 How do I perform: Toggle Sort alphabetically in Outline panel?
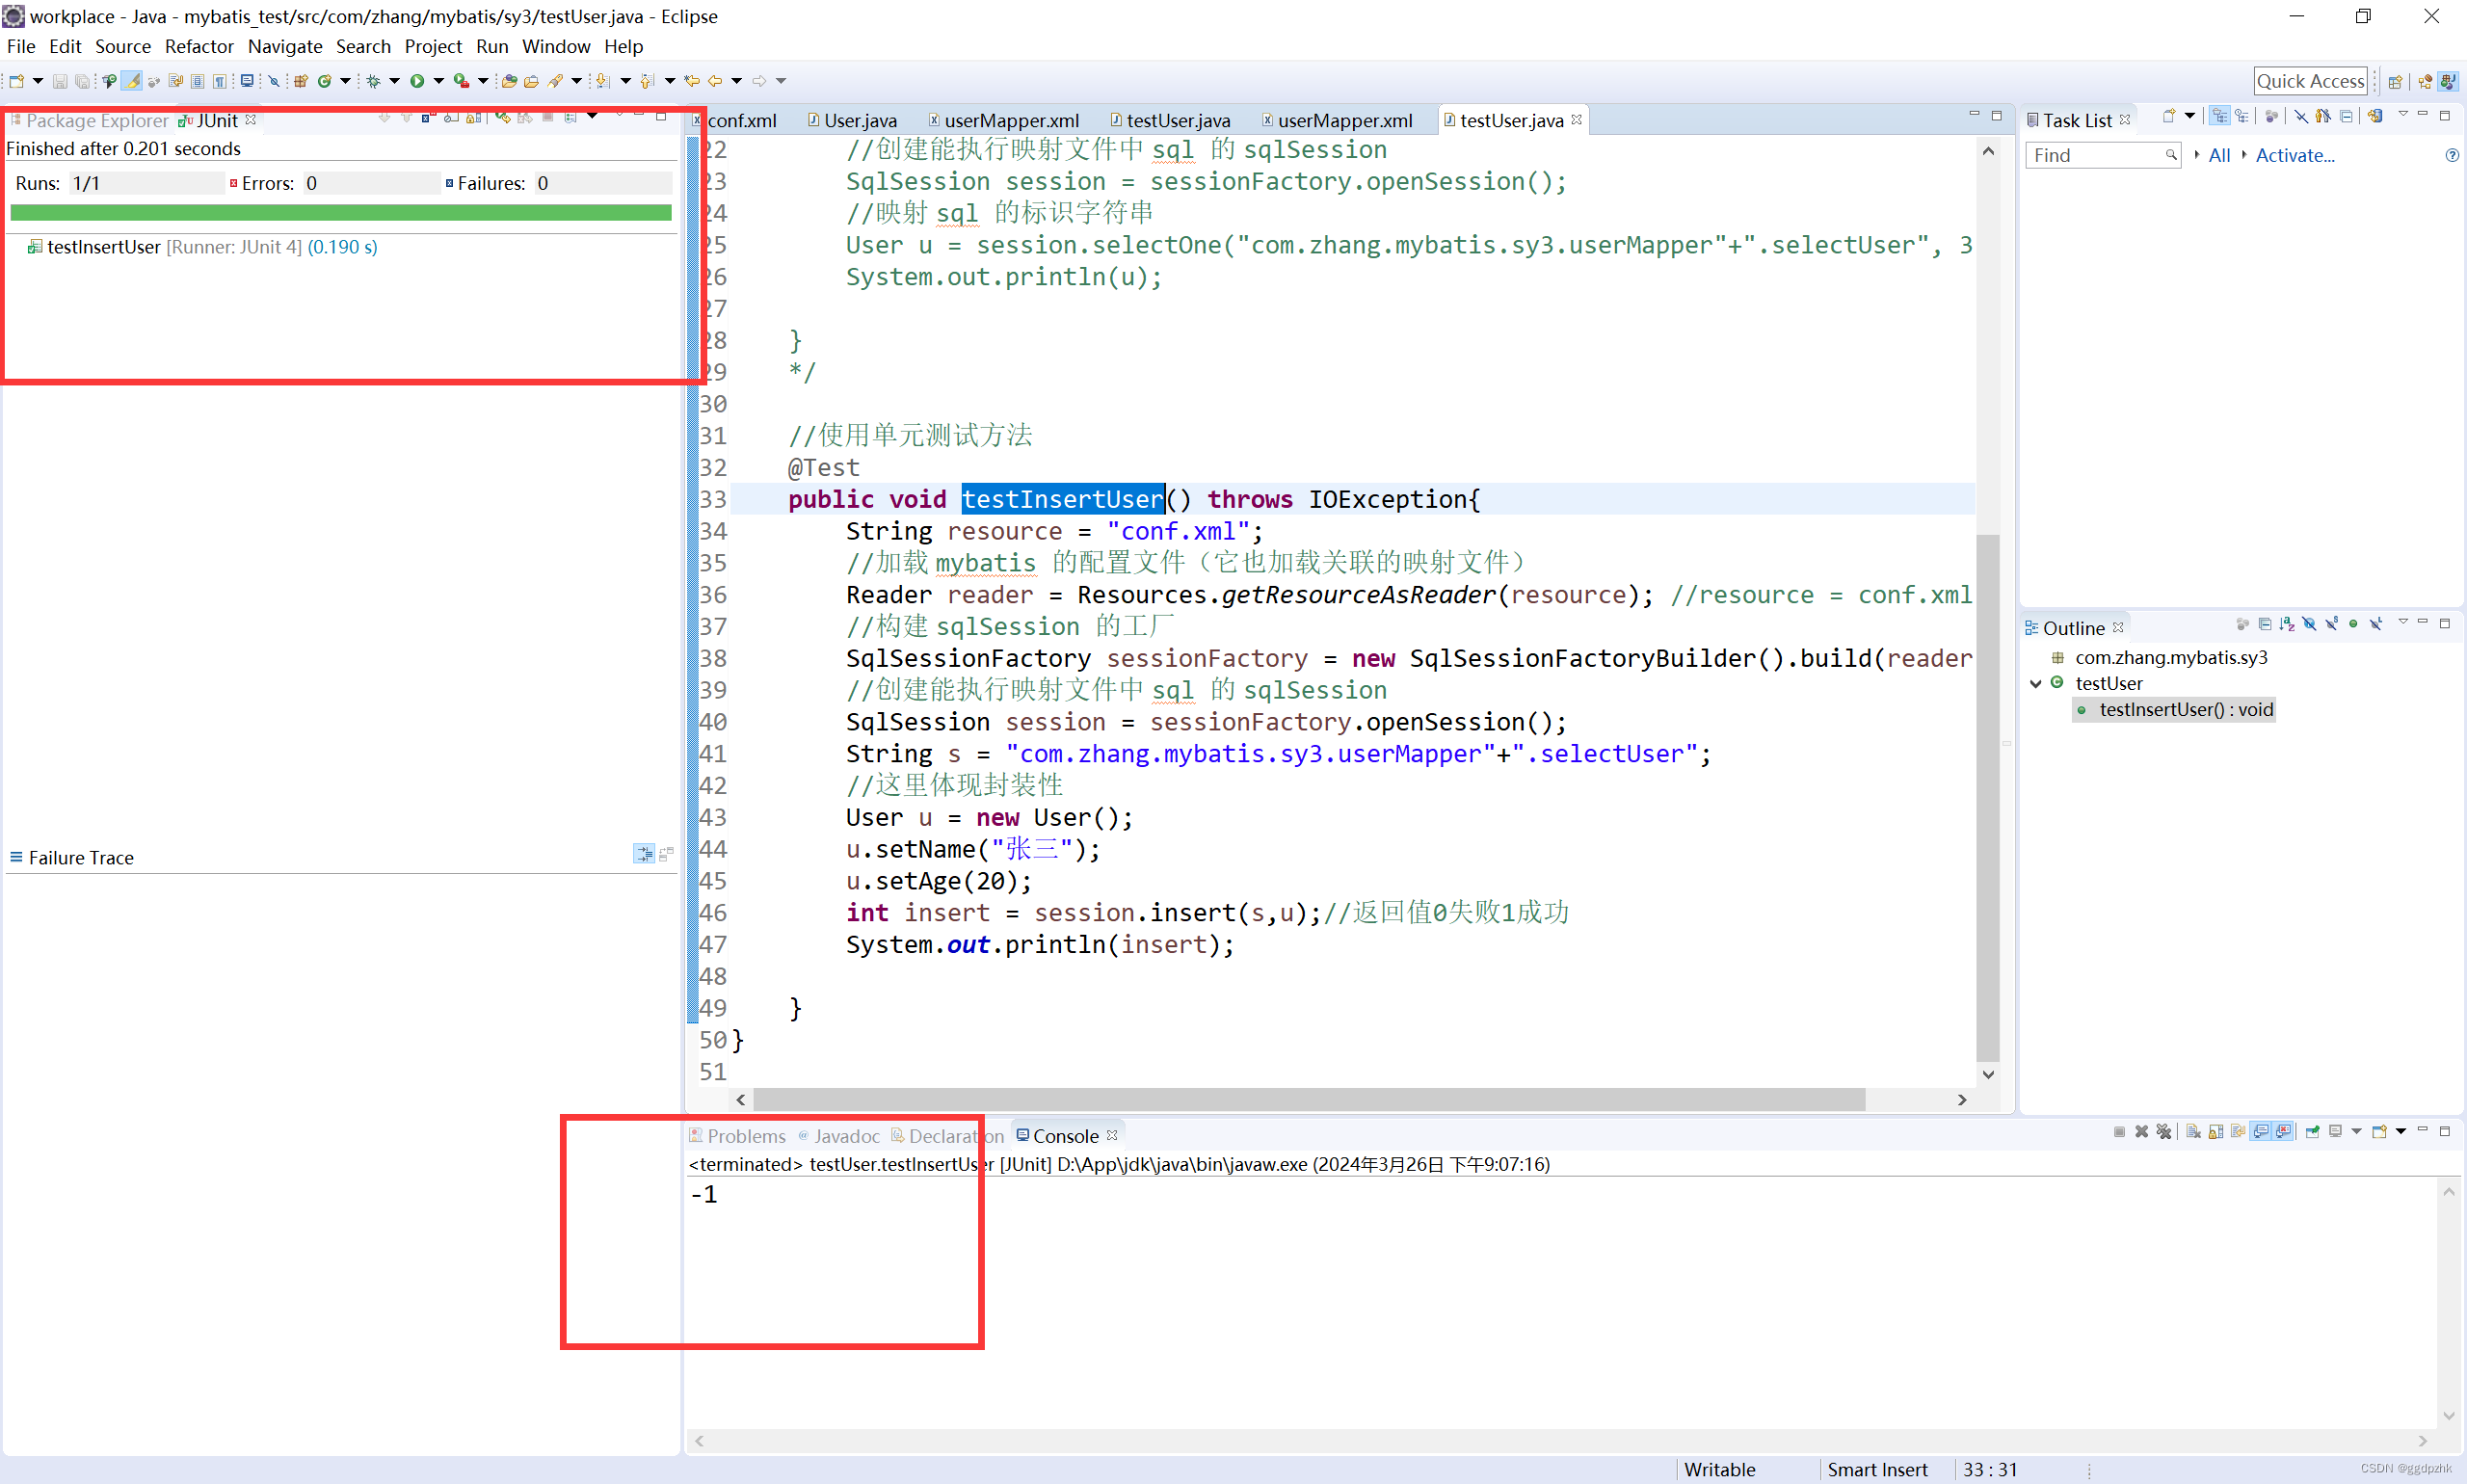coord(2286,624)
